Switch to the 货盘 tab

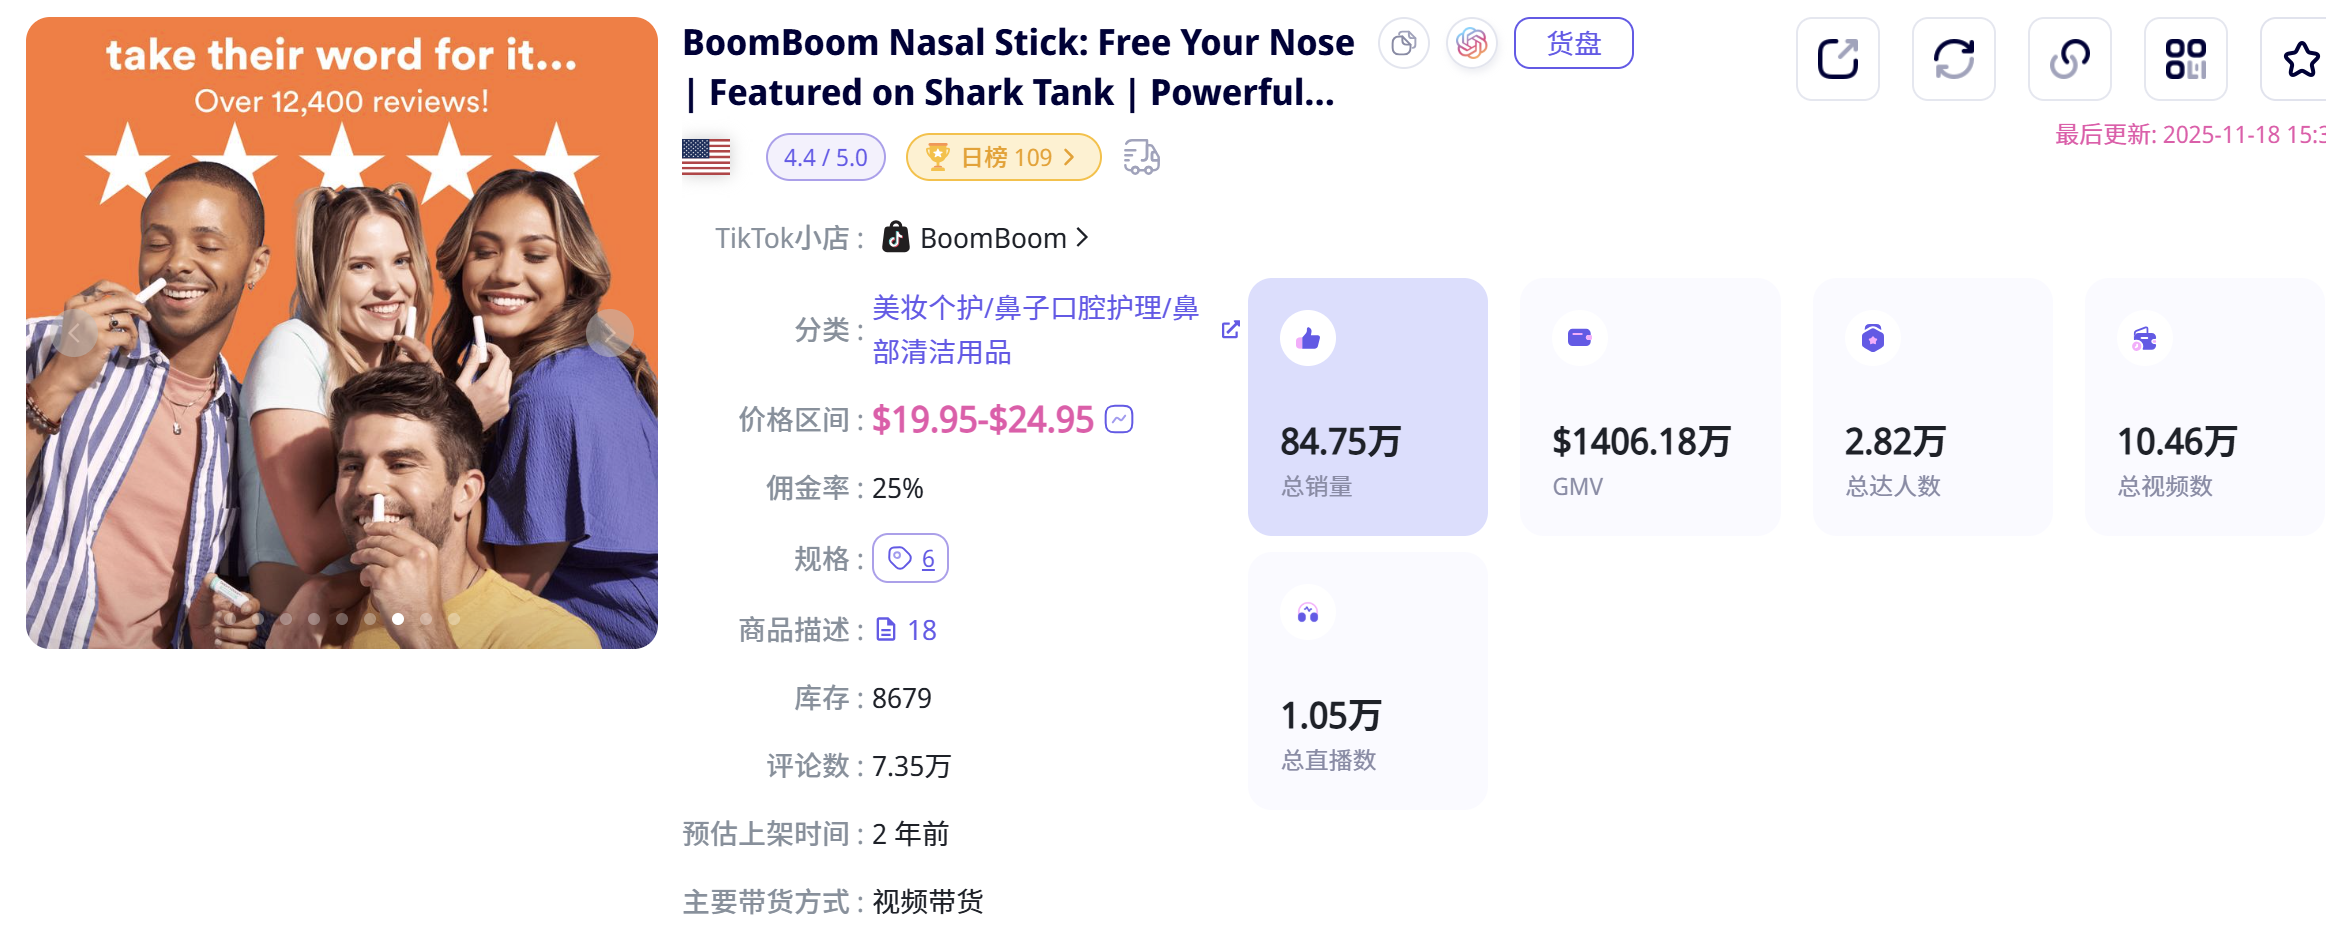point(1573,44)
